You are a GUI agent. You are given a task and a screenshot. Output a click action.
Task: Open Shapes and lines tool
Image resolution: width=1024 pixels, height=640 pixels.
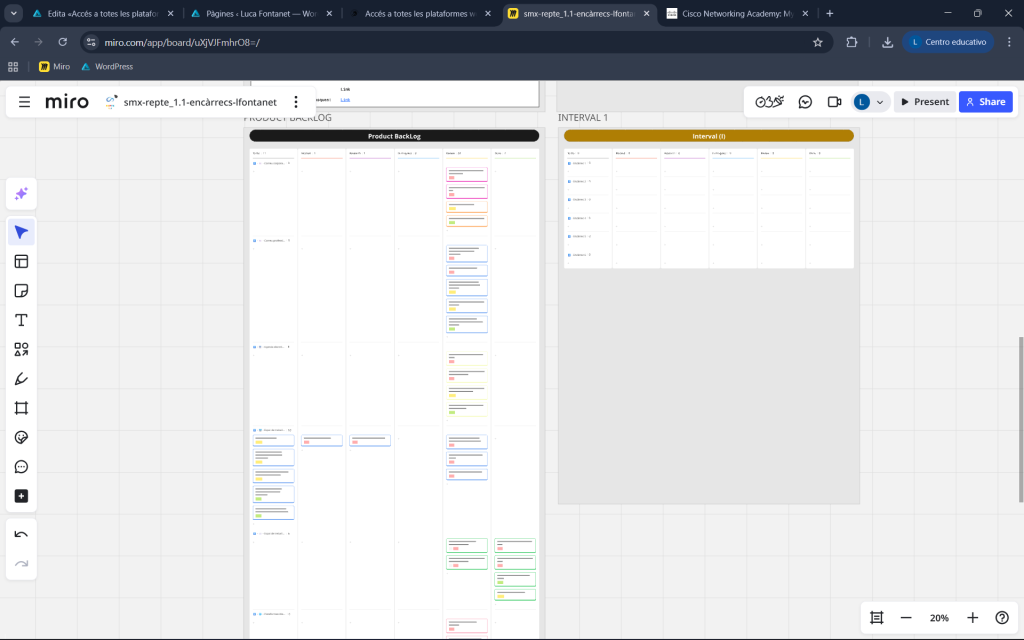(21, 350)
